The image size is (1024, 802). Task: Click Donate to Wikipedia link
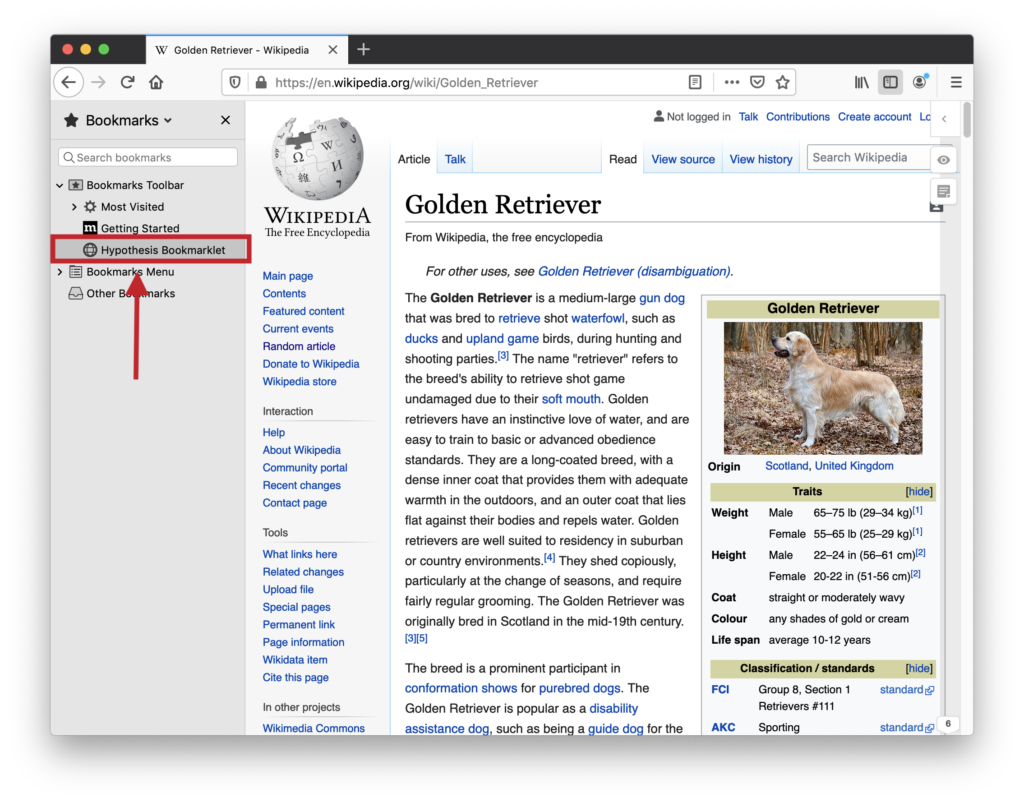pyautogui.click(x=311, y=364)
